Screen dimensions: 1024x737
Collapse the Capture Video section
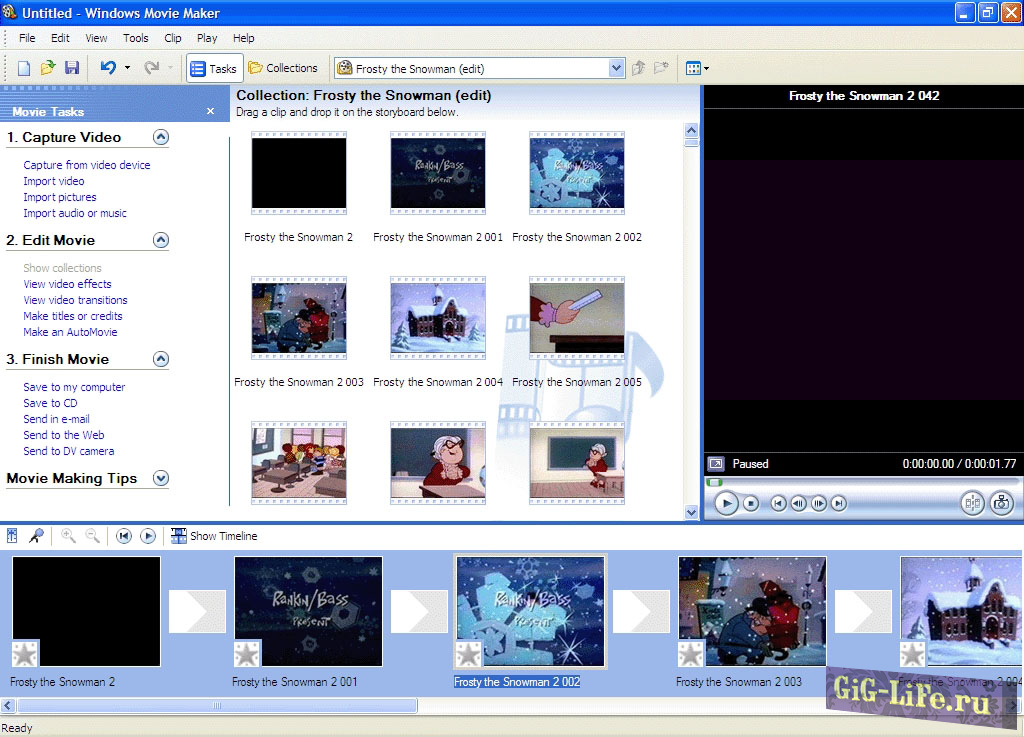pos(160,137)
